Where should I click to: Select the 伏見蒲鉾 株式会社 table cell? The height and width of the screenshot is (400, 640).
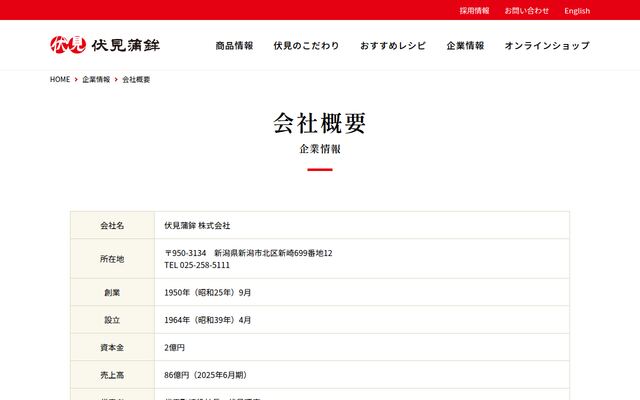click(x=362, y=225)
